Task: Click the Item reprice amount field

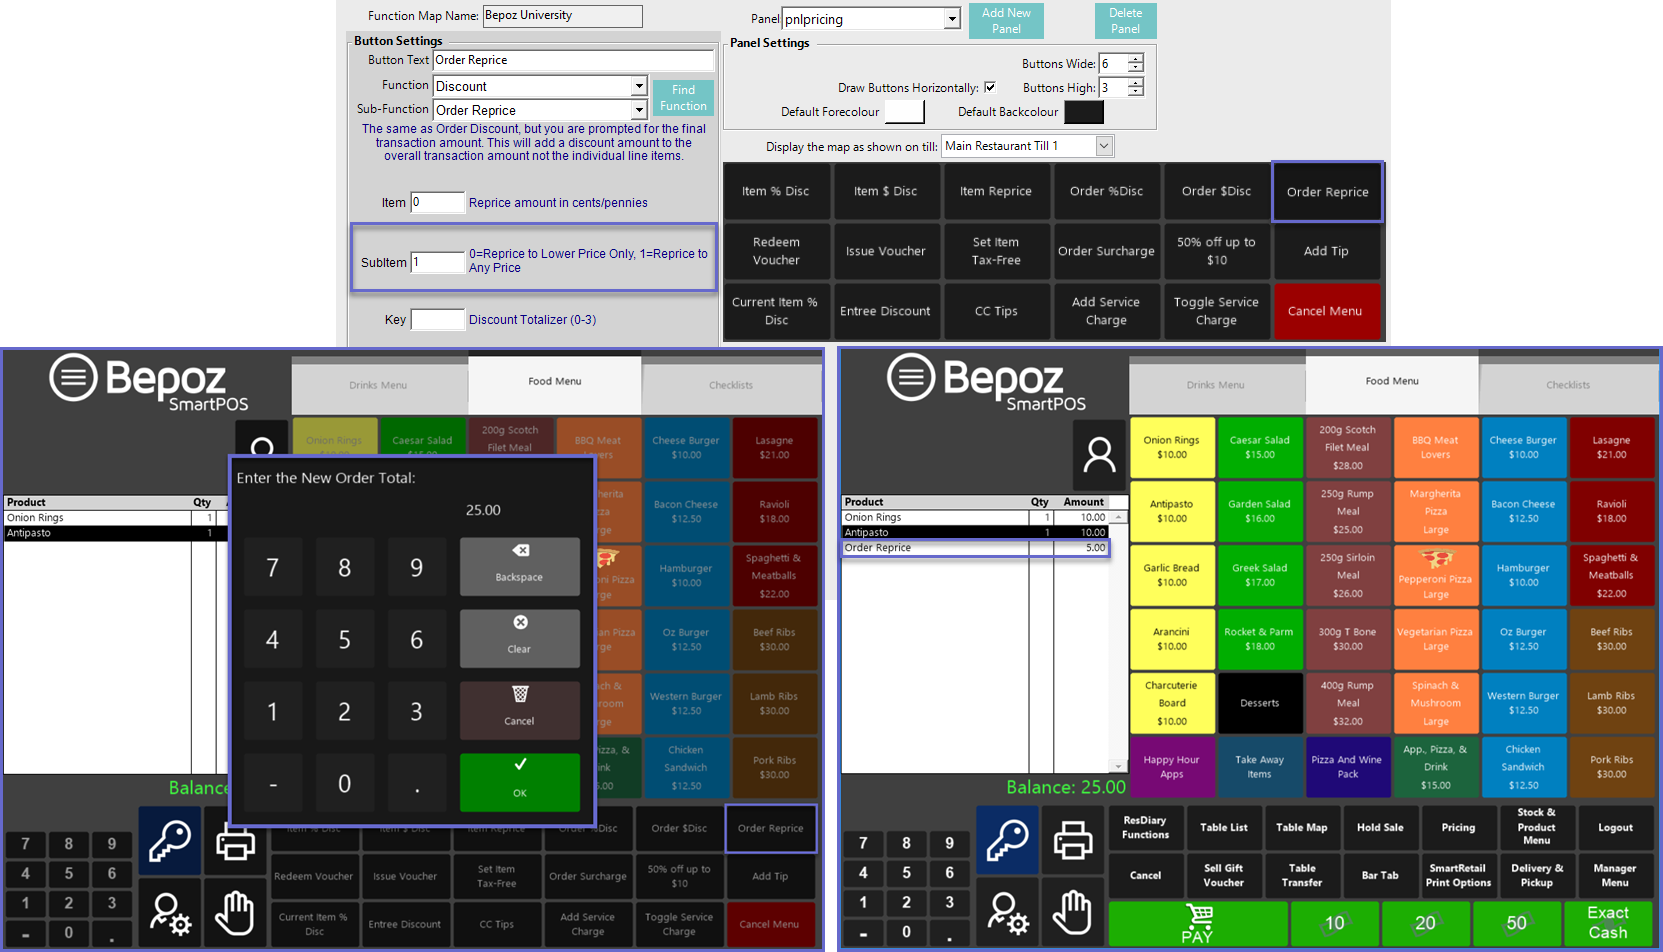Action: (438, 203)
